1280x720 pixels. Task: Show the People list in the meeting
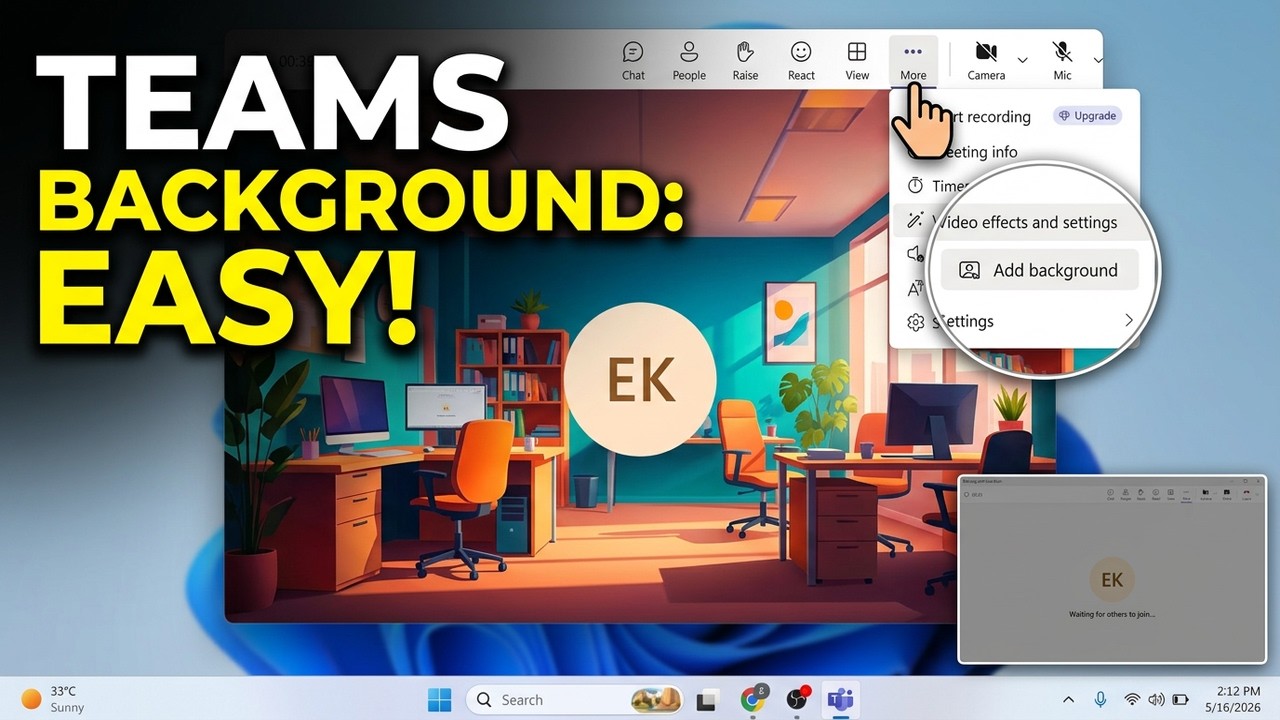[689, 60]
